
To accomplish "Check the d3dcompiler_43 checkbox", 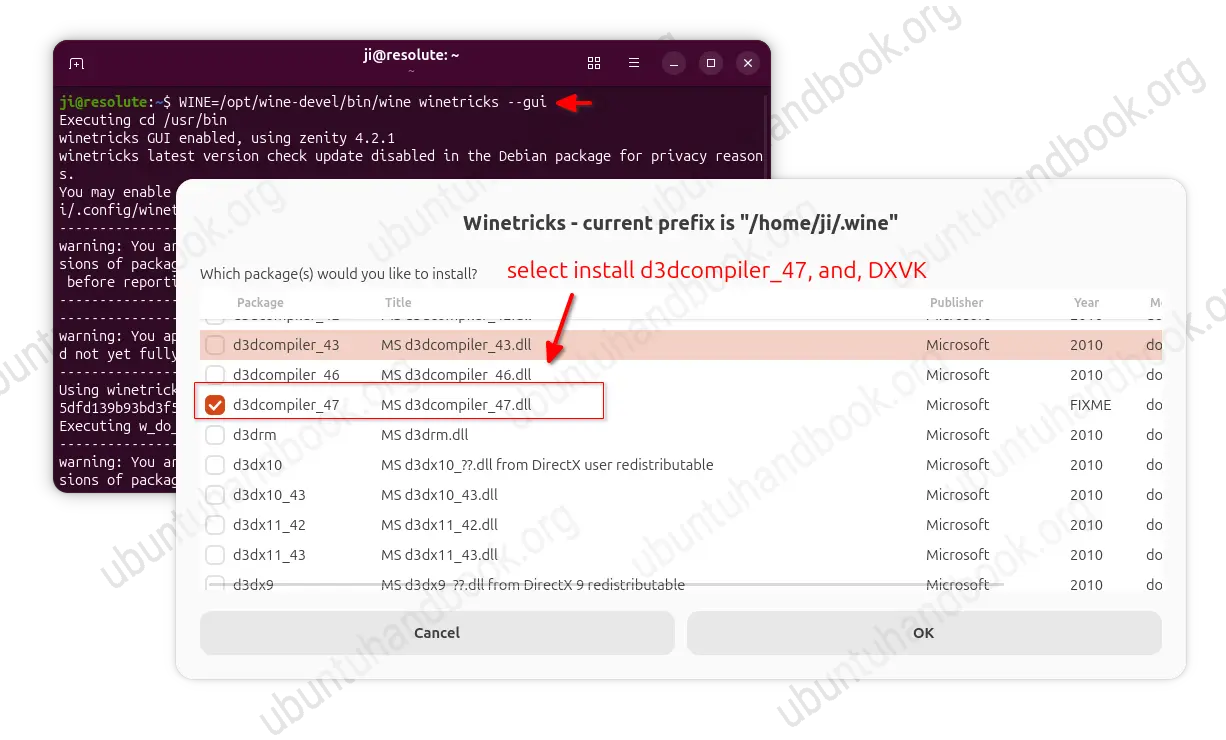I will click(x=215, y=345).
